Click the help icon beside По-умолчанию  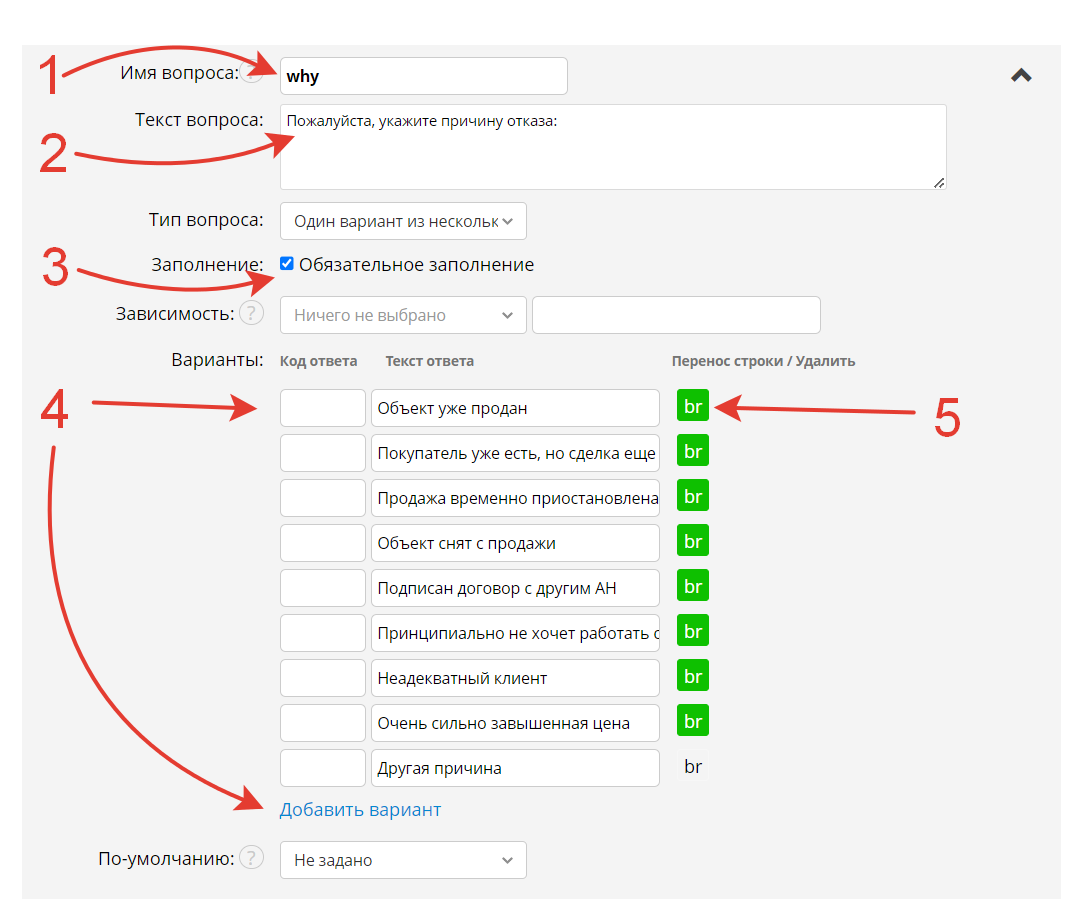(x=251, y=858)
